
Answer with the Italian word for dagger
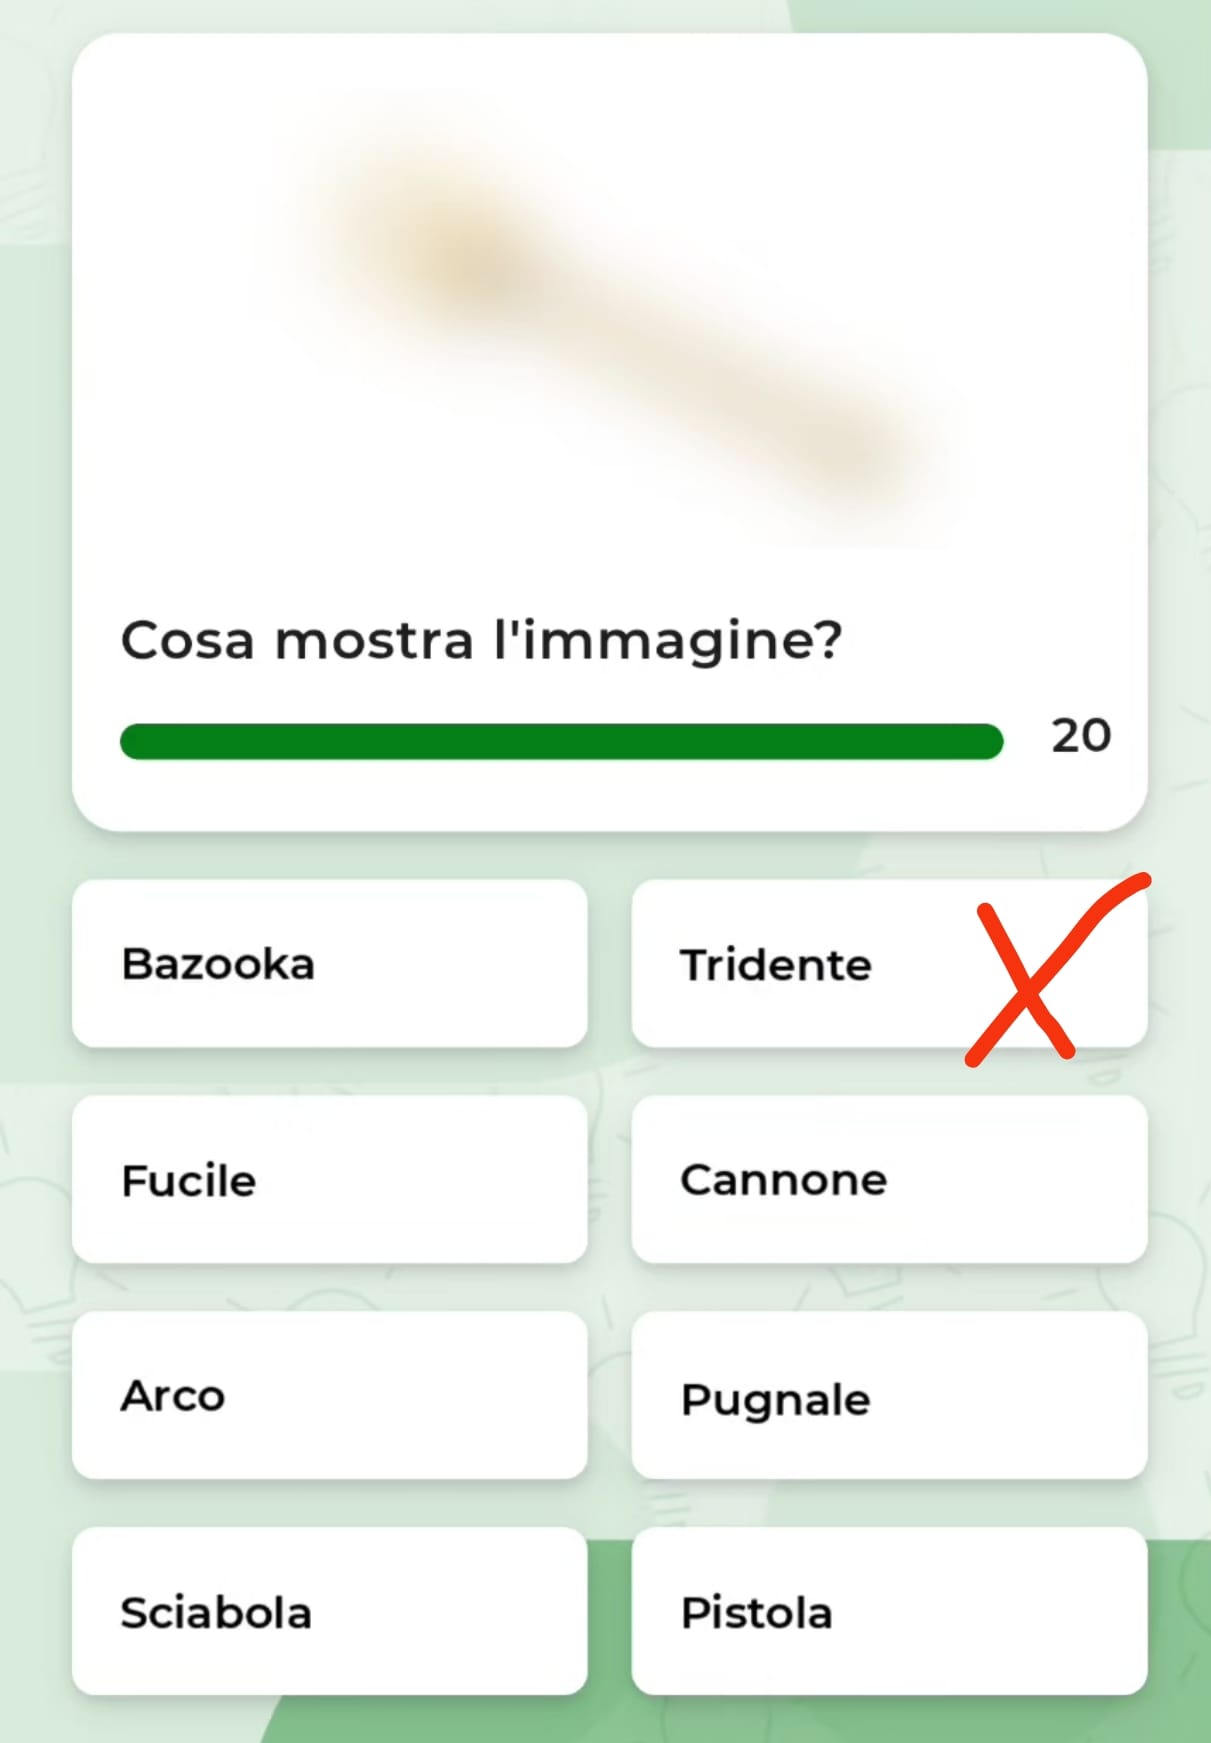tap(889, 1396)
